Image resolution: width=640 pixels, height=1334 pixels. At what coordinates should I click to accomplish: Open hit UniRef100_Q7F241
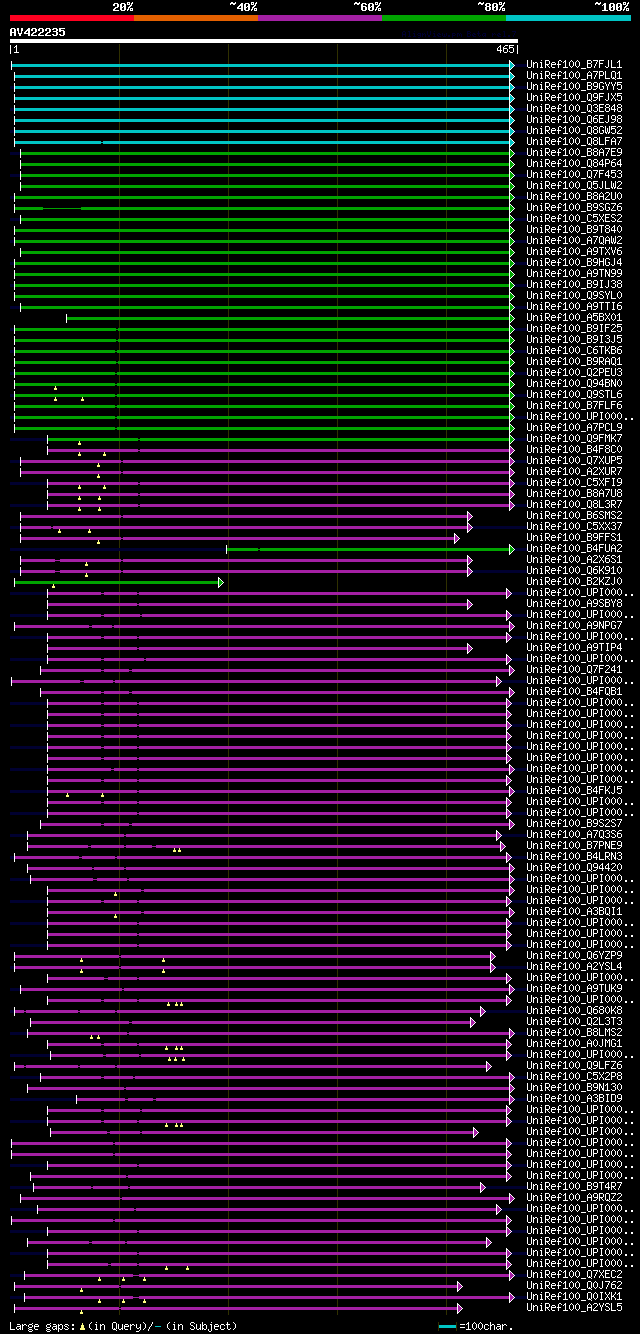point(574,669)
